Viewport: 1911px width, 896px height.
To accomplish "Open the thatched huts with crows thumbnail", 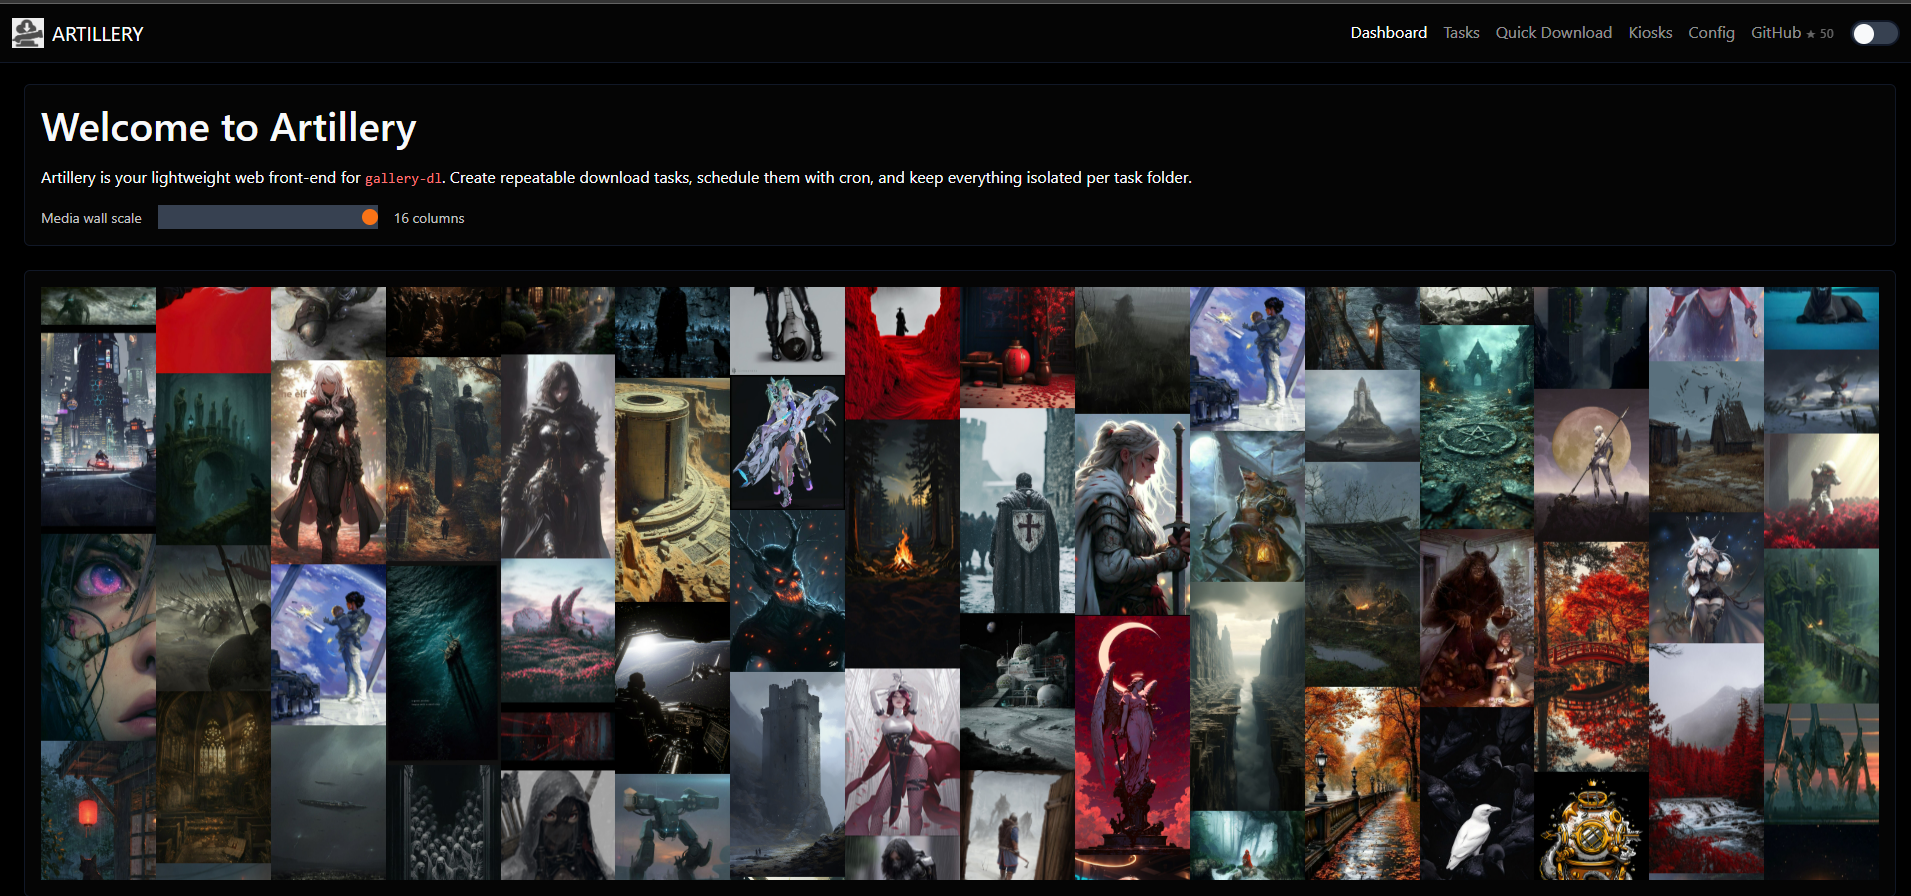I will tap(1706, 437).
